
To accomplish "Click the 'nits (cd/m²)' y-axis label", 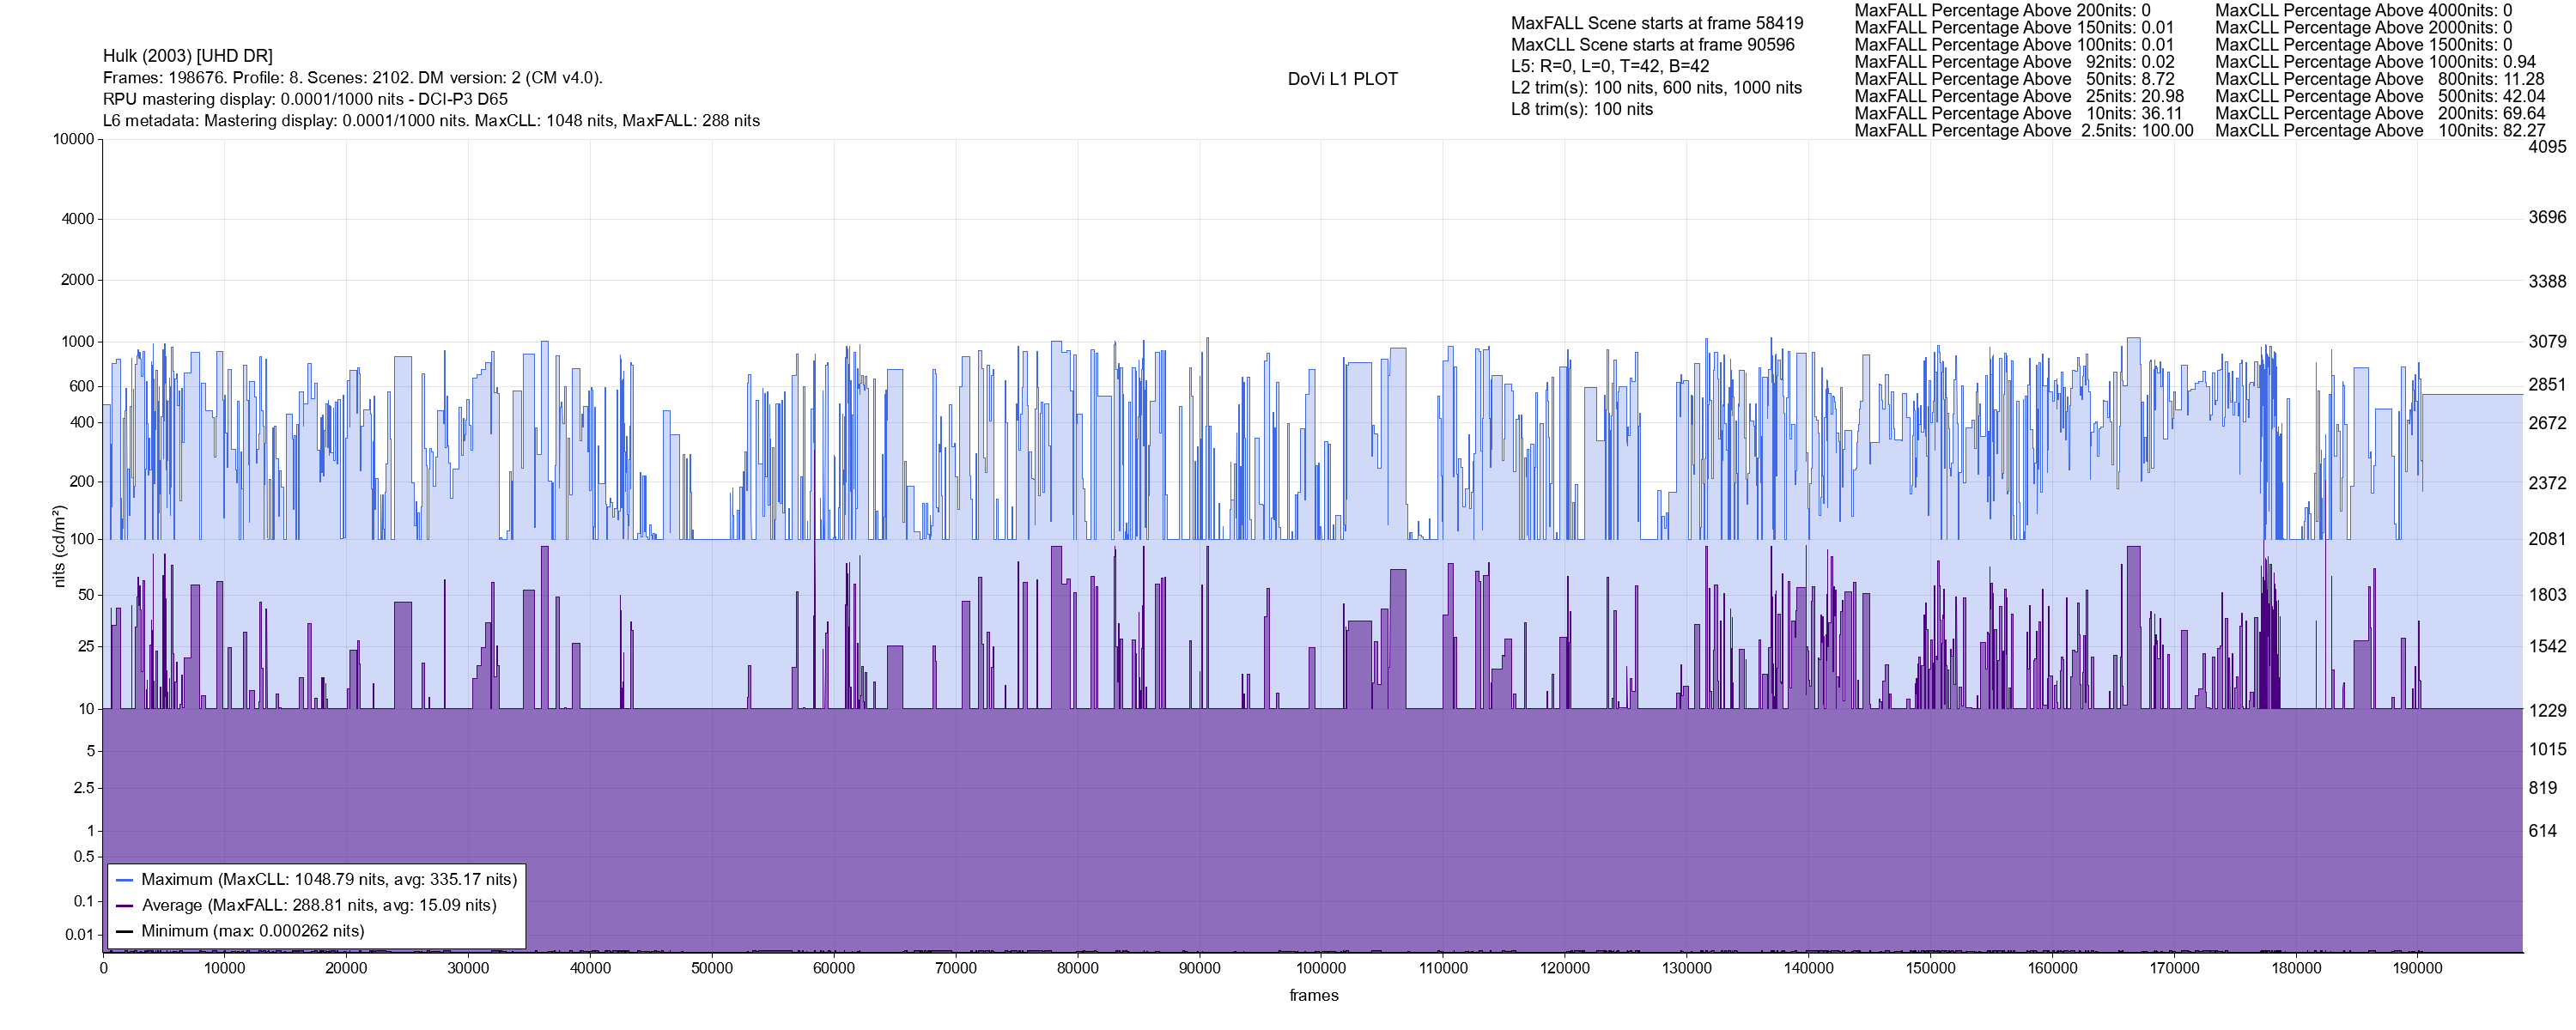I will (58, 546).
